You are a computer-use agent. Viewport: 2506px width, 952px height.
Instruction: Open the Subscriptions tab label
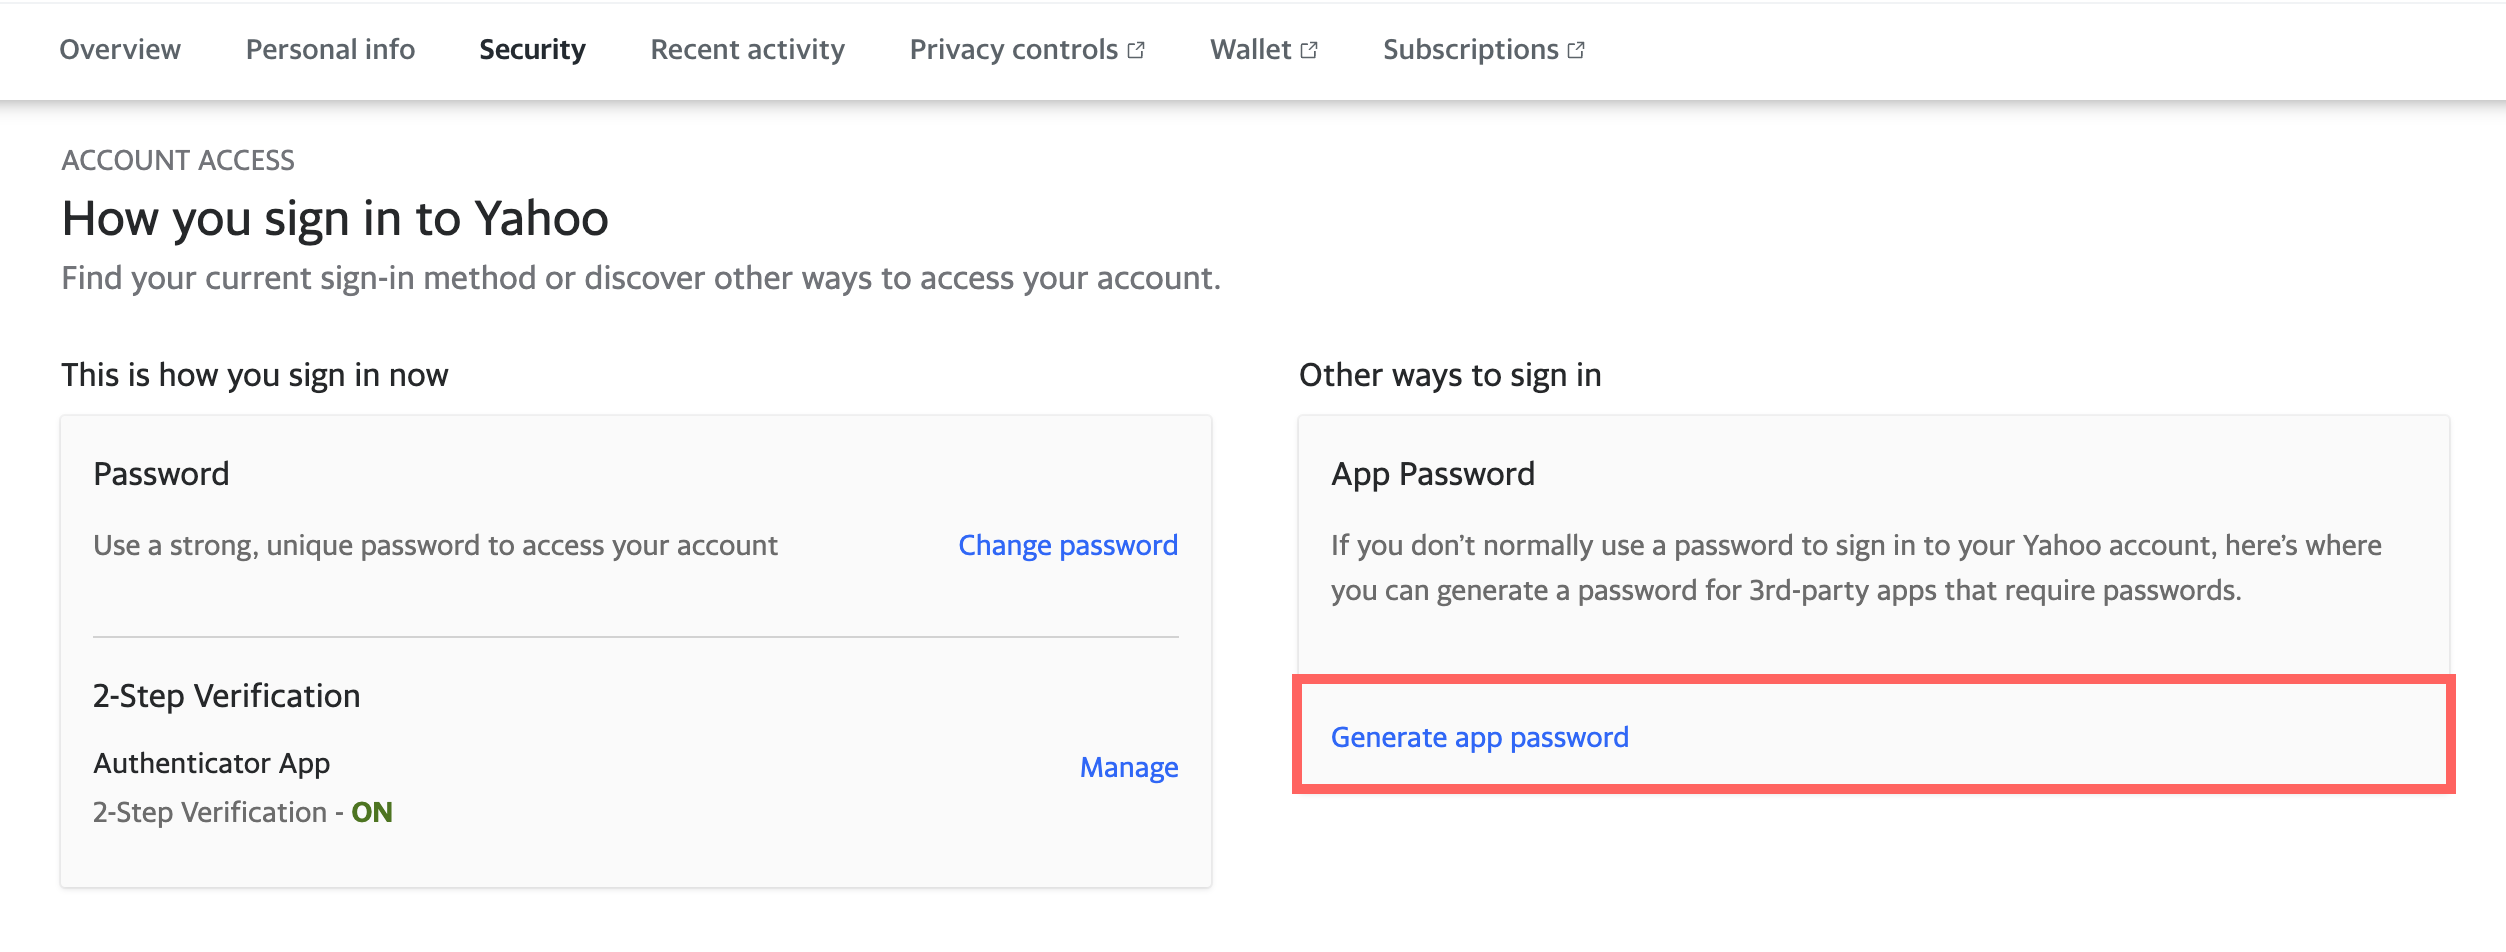click(1470, 50)
